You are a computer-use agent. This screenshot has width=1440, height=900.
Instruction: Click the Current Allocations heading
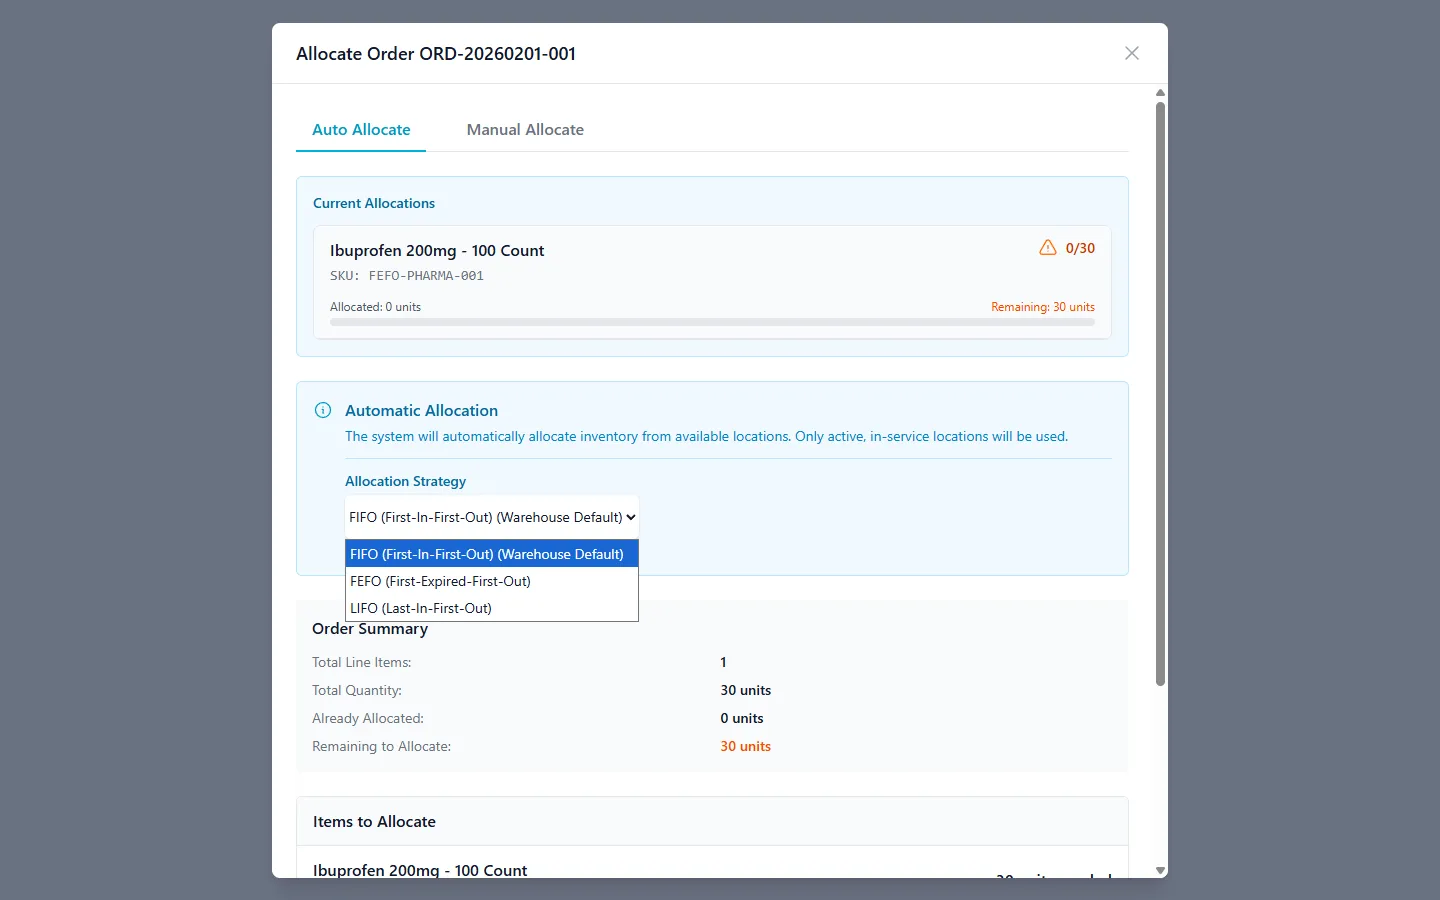[x=374, y=203]
